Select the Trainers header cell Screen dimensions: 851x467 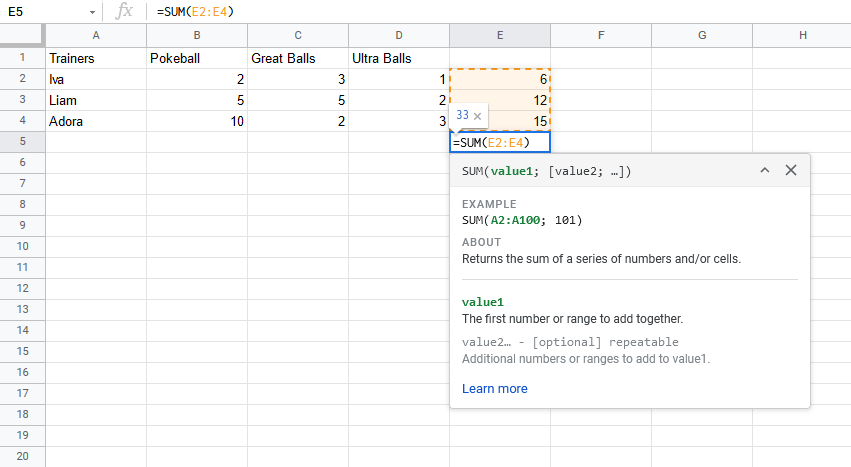pos(96,58)
